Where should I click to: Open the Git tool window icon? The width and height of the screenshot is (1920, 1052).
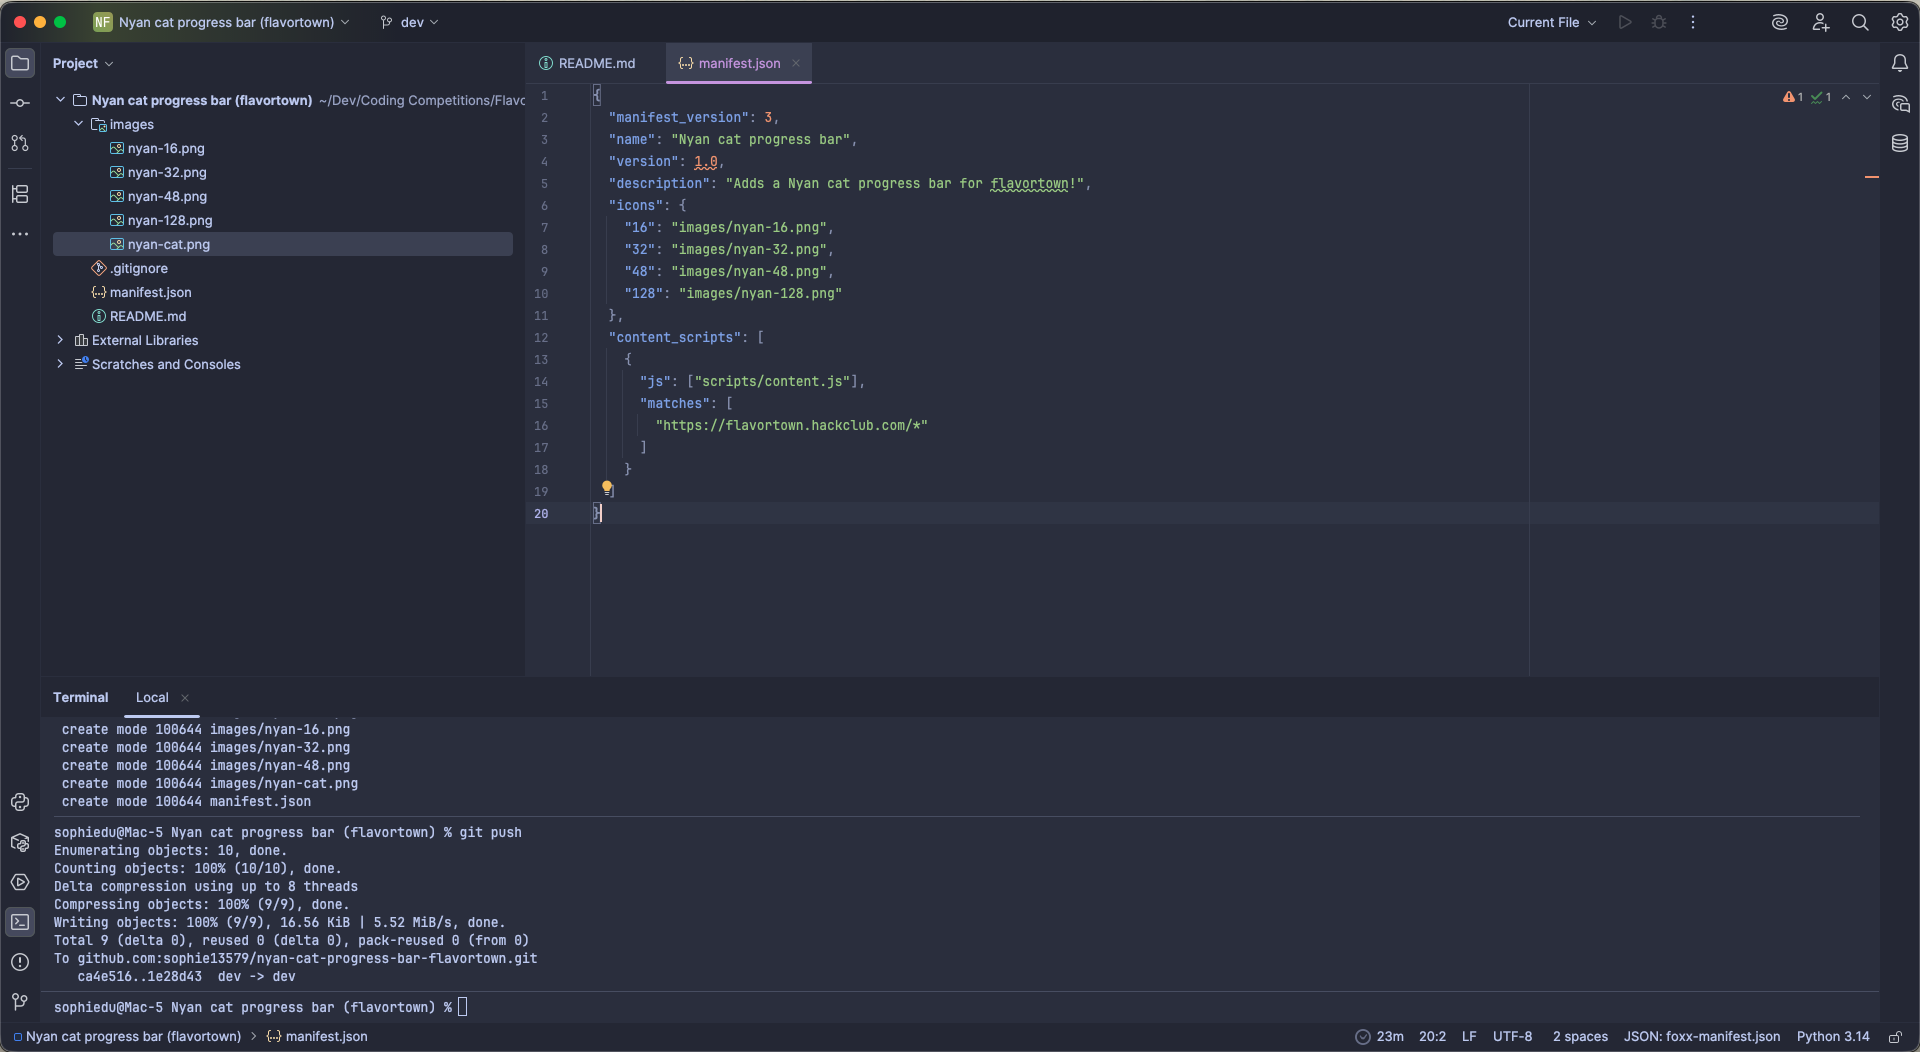tap(20, 1002)
